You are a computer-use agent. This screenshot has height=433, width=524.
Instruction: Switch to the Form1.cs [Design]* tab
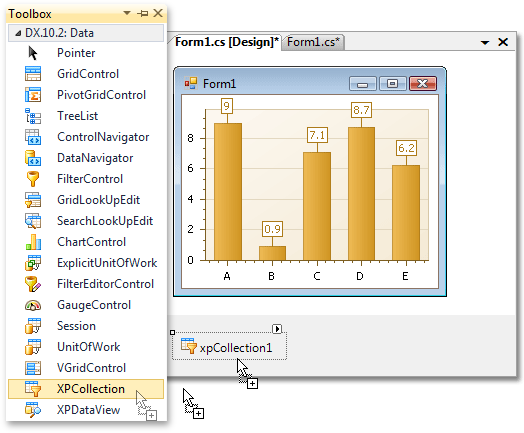227,42
